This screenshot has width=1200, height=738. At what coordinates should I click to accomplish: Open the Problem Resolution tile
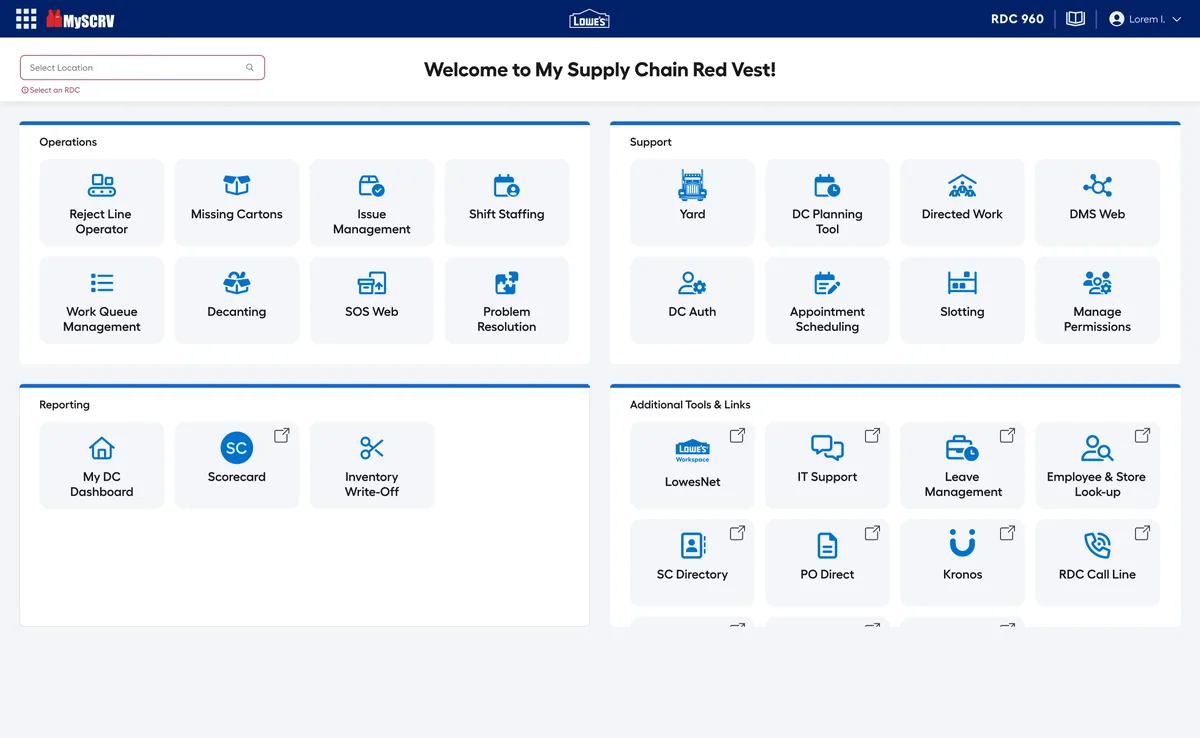coord(507,300)
